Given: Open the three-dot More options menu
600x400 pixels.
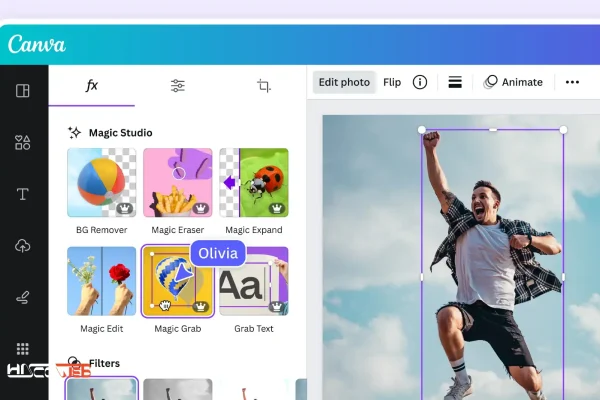Looking at the screenshot, I should [572, 82].
